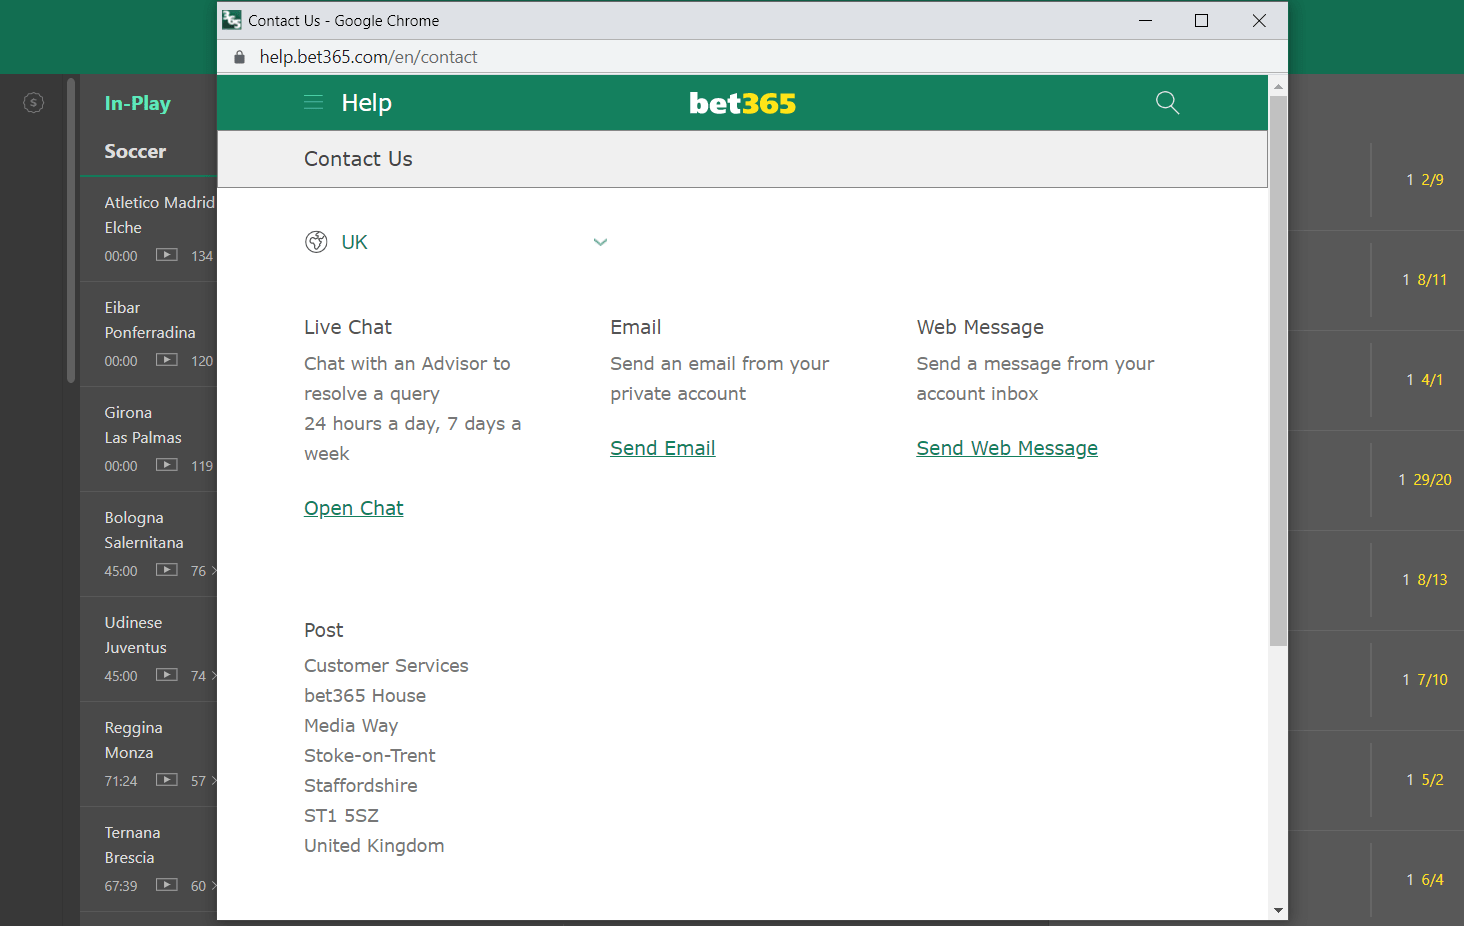This screenshot has height=926, width=1464.
Task: Click the Stoke-on-Trent address line
Action: click(370, 755)
